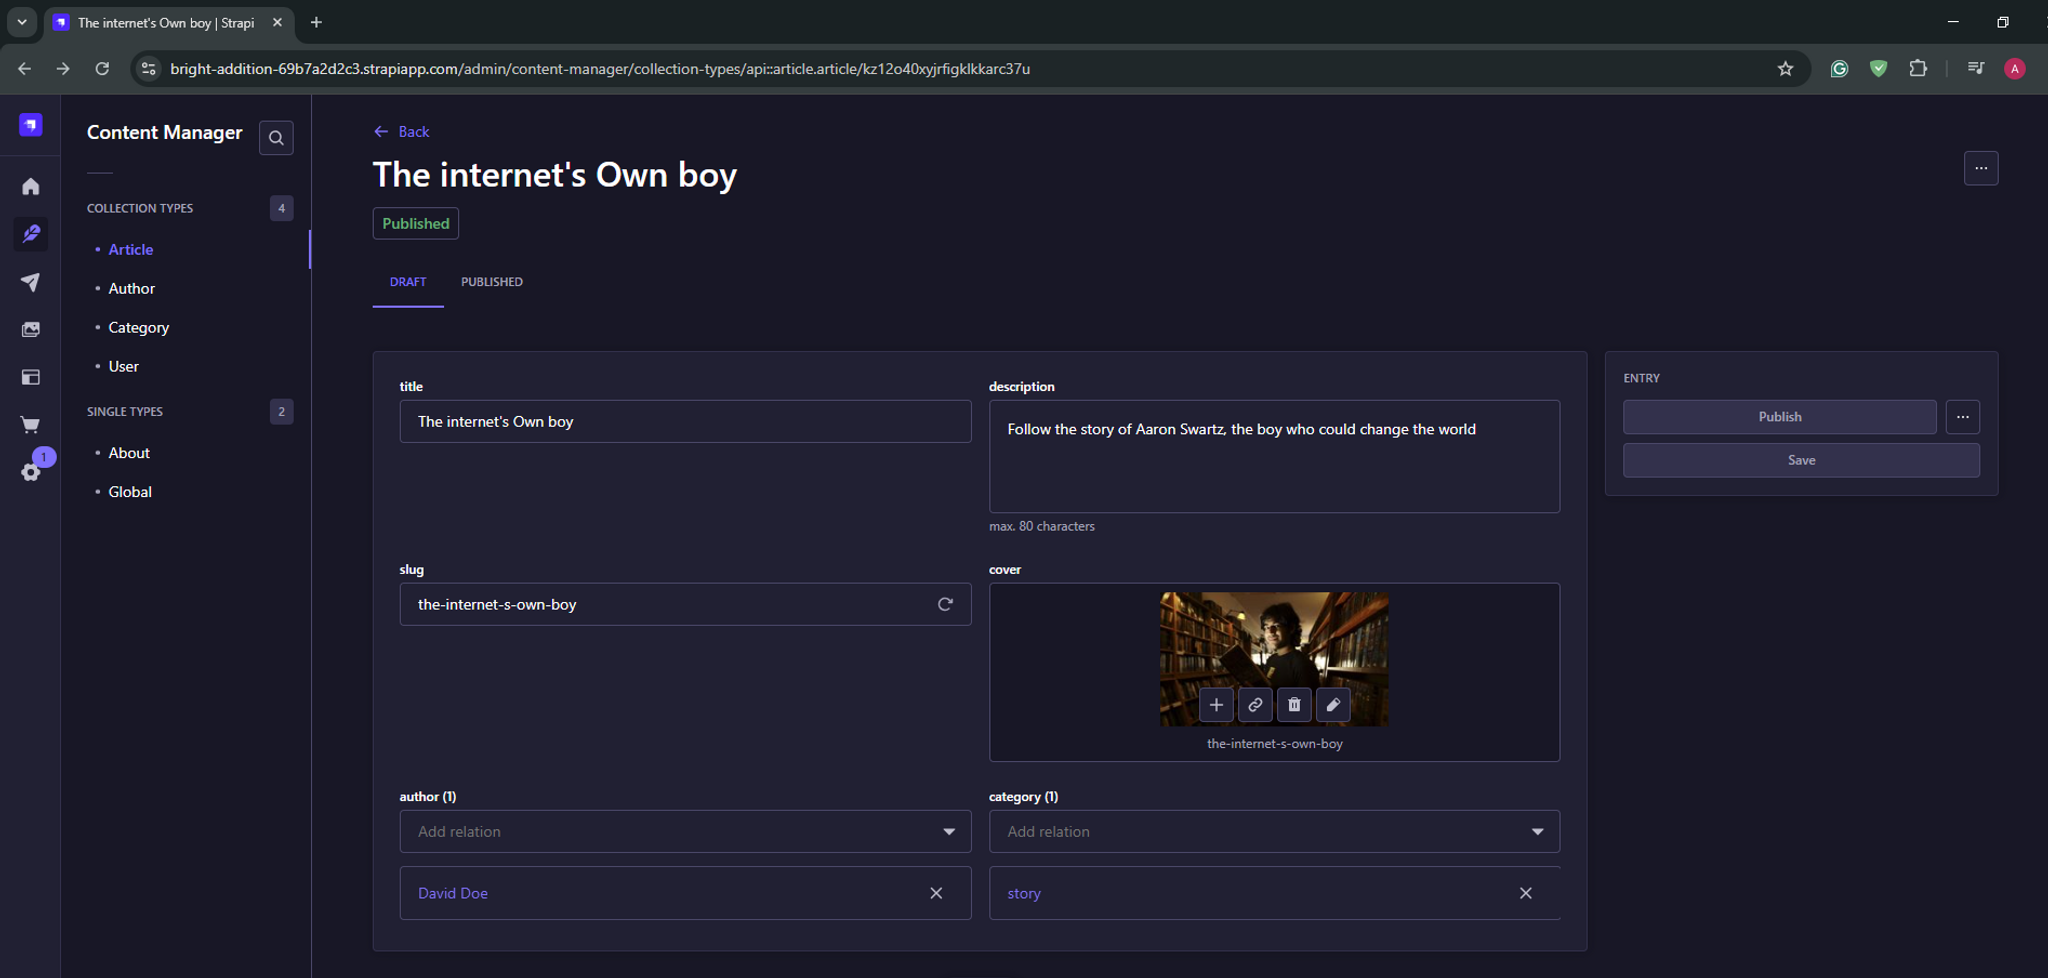The width and height of the screenshot is (2048, 978).
Task: Open page-level more actions menu
Action: pos(1981,168)
